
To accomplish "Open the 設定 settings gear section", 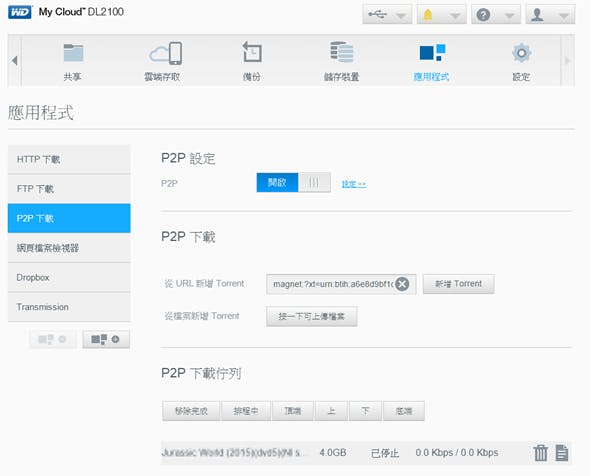I will point(521,61).
